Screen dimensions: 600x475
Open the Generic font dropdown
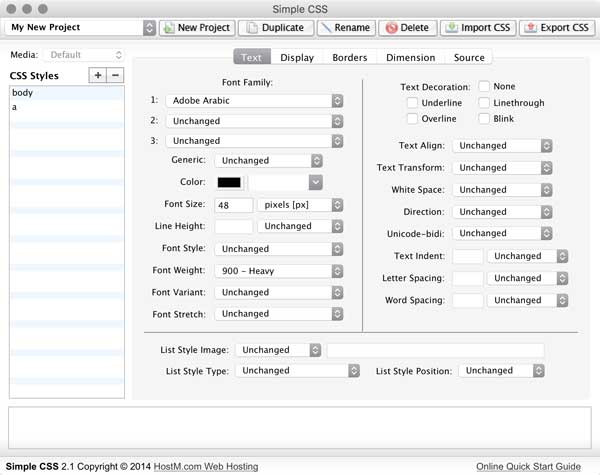(269, 161)
